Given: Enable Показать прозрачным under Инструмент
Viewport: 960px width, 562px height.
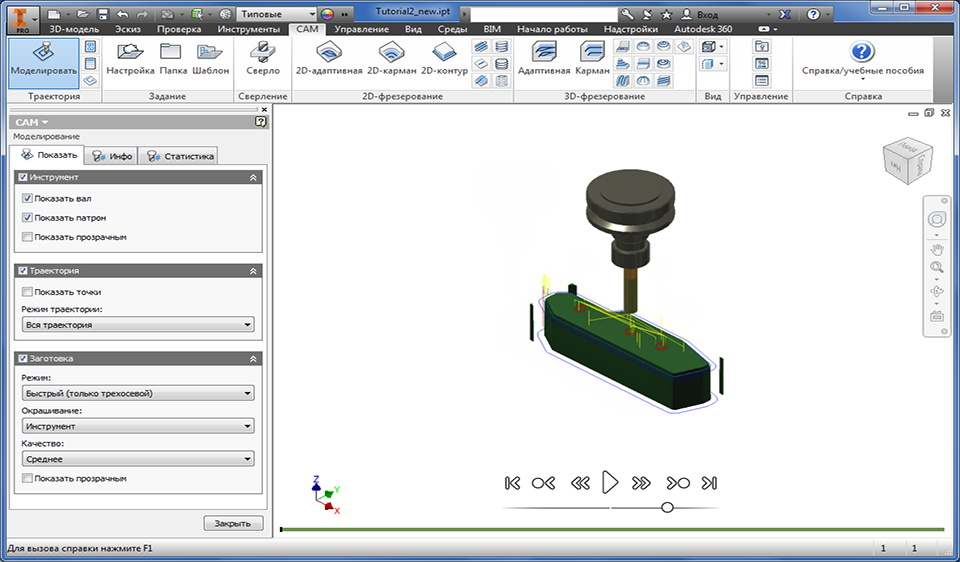Looking at the screenshot, I should (x=27, y=237).
